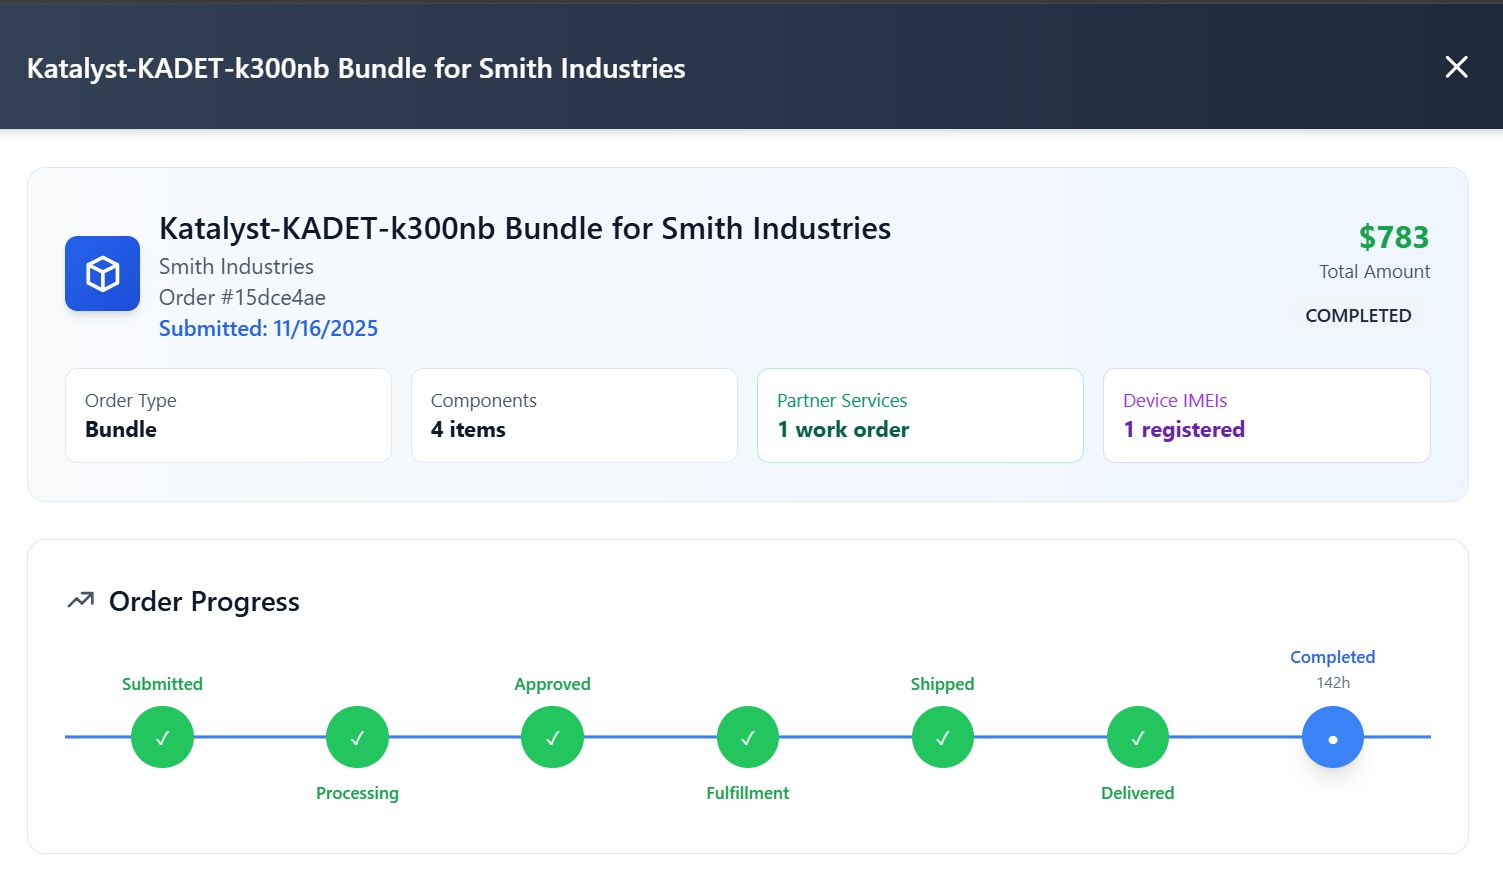Close the order details dialog
1503x887 pixels.
tap(1456, 67)
